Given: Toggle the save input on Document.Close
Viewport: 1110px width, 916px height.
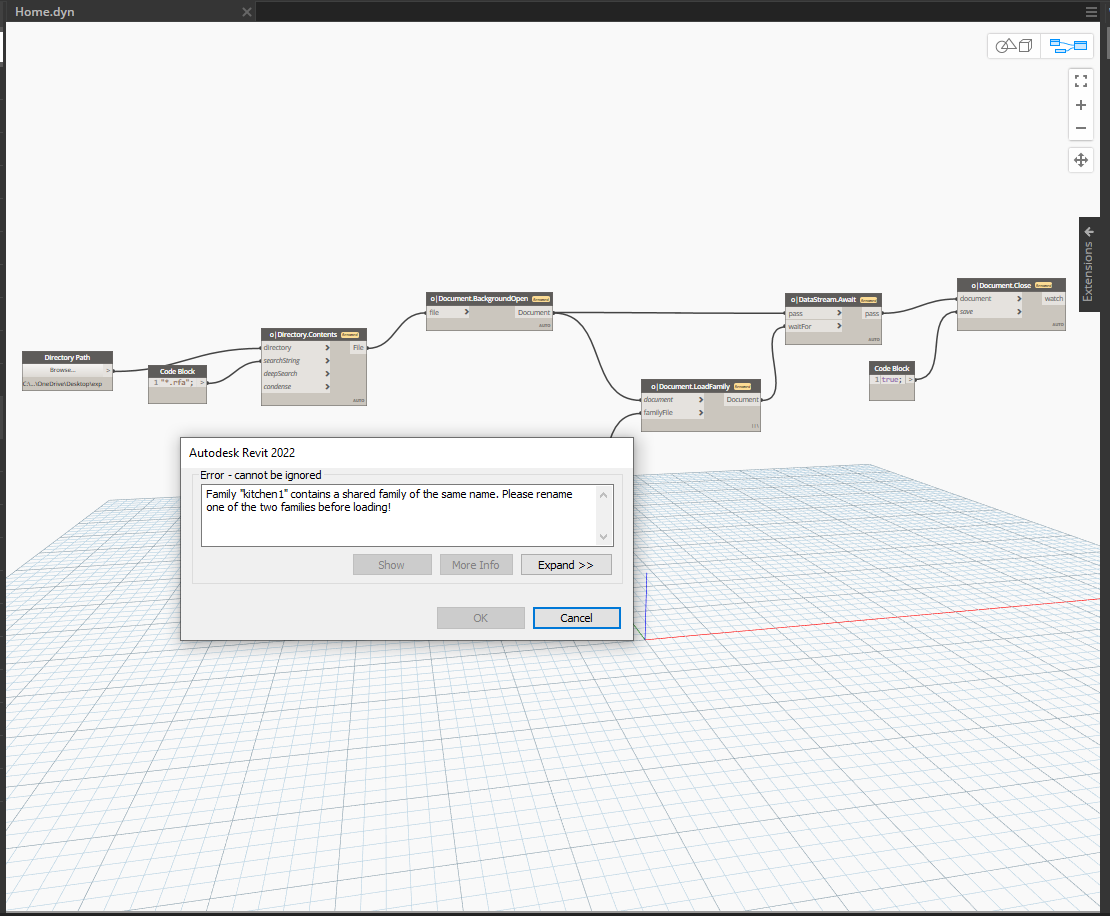Looking at the screenshot, I should pos(1019,311).
